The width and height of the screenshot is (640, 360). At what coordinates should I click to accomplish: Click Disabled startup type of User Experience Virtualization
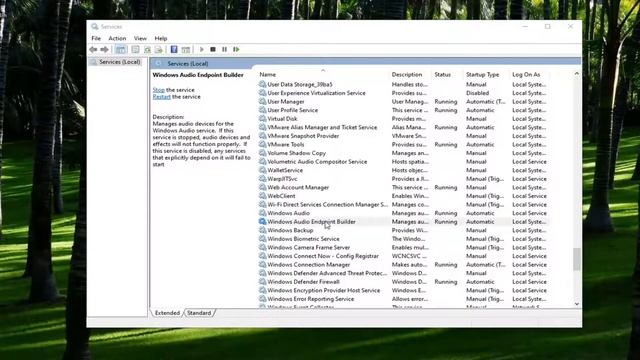(x=478, y=93)
